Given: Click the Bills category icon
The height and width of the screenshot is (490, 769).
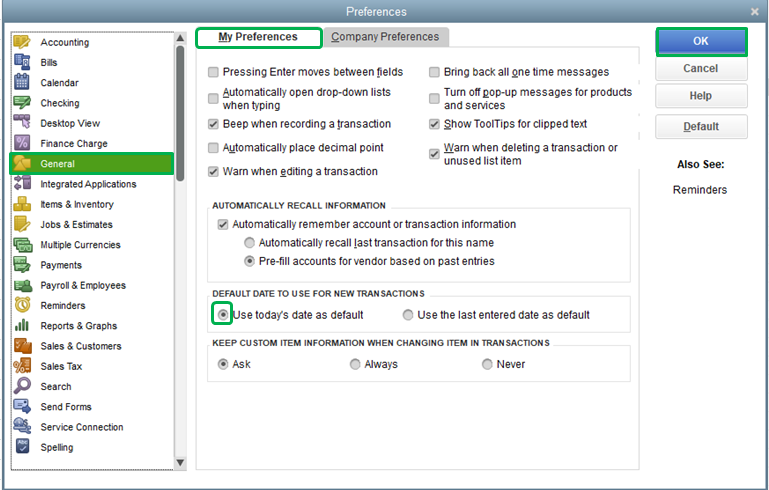Looking at the screenshot, I should click(x=22, y=62).
